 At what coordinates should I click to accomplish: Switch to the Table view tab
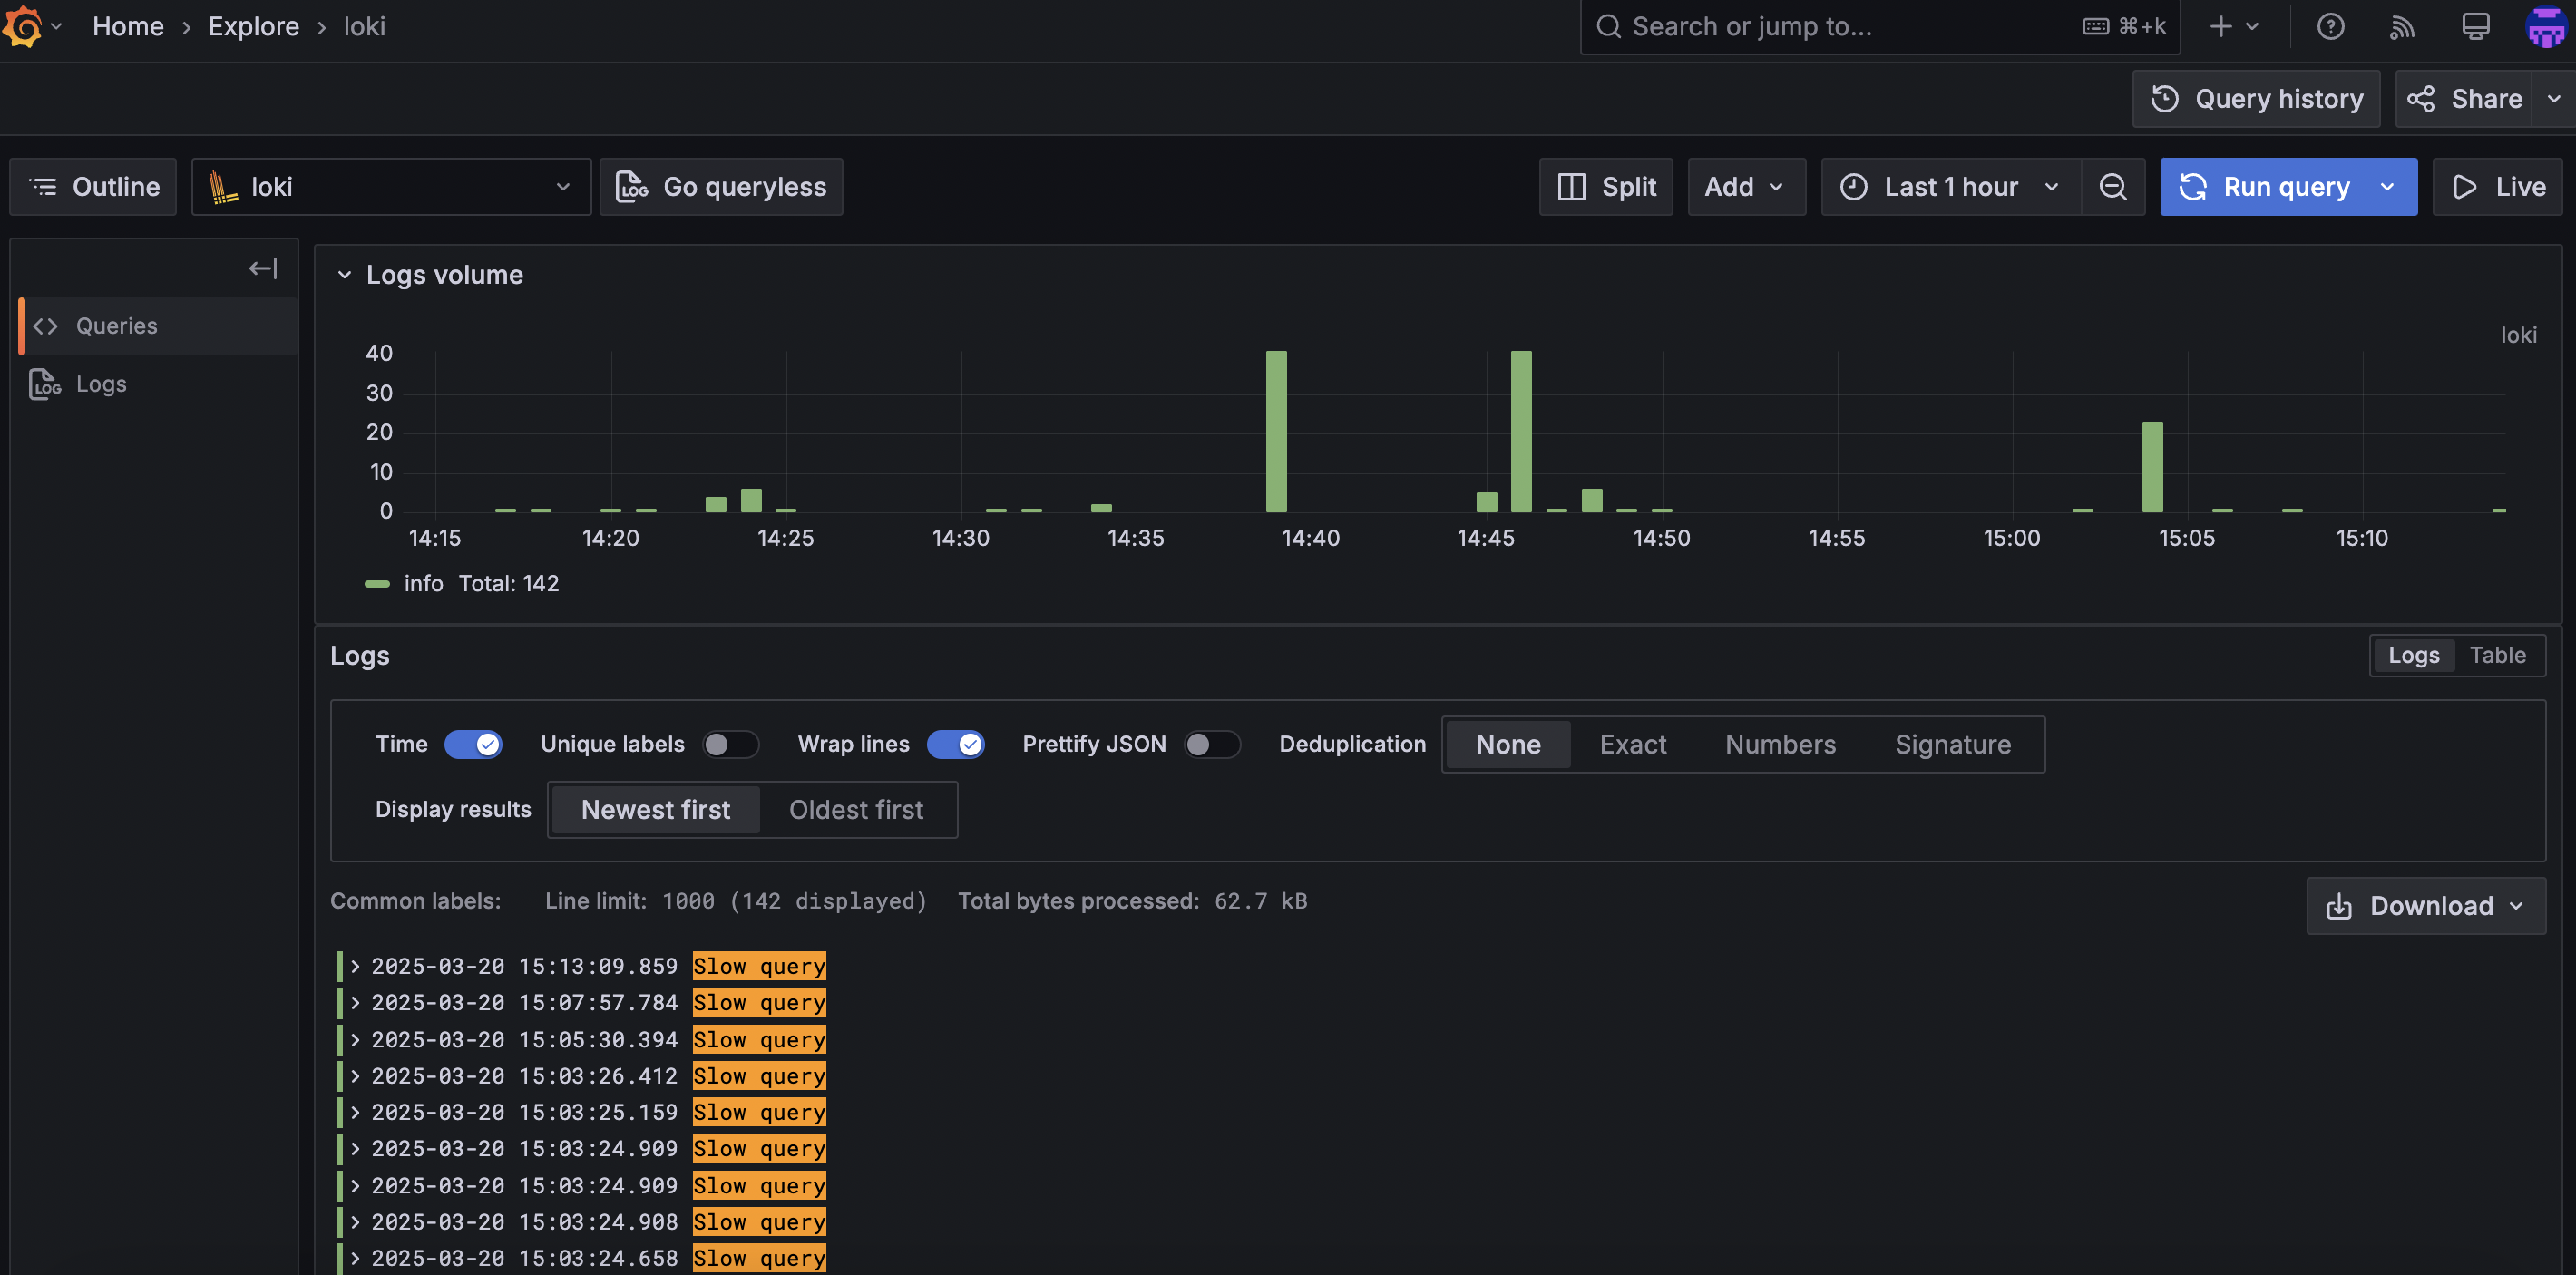click(2497, 656)
